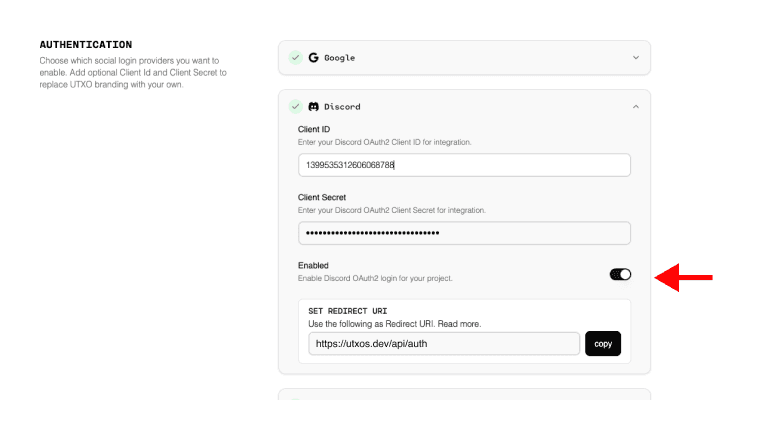
Task: Click the Enabled label text
Action: 313,265
